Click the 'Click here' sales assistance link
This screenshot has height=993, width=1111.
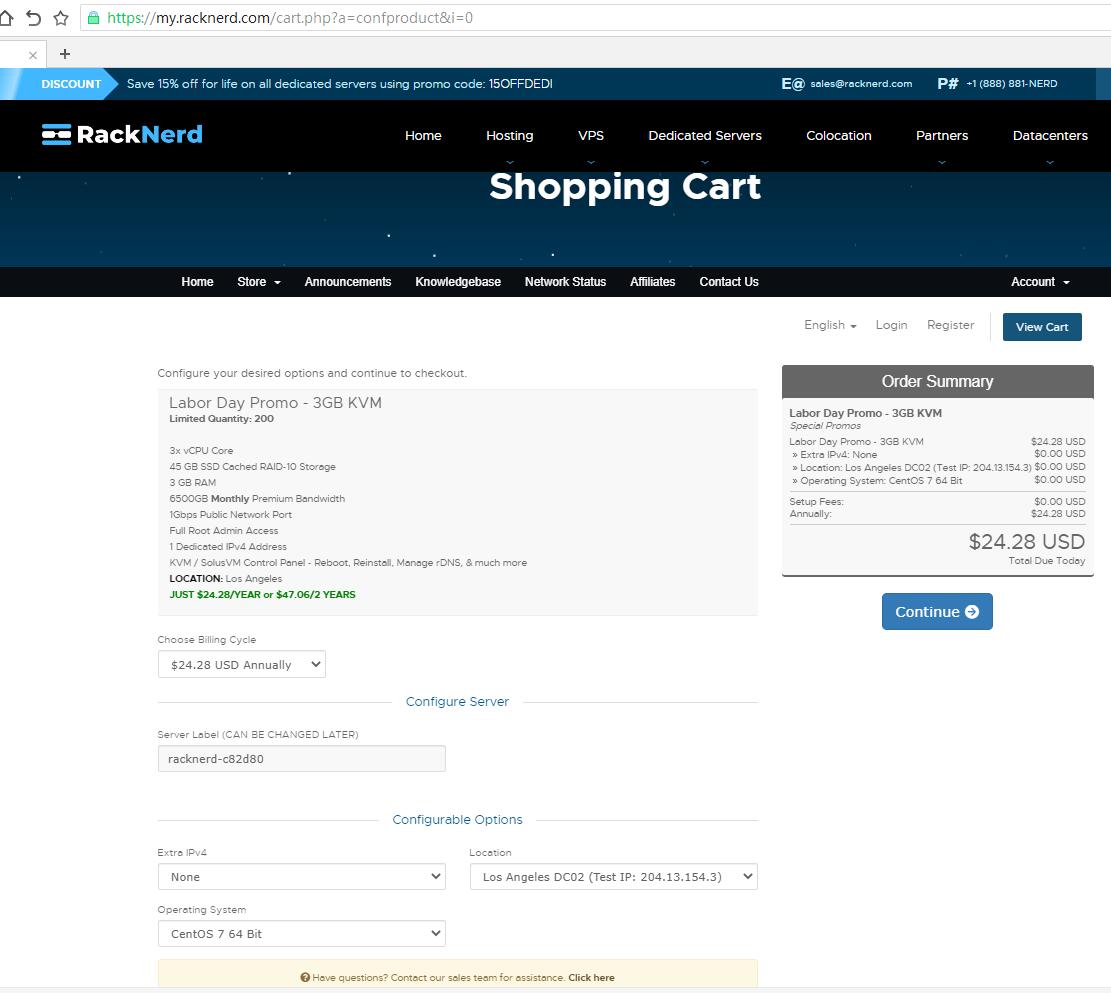click(591, 977)
